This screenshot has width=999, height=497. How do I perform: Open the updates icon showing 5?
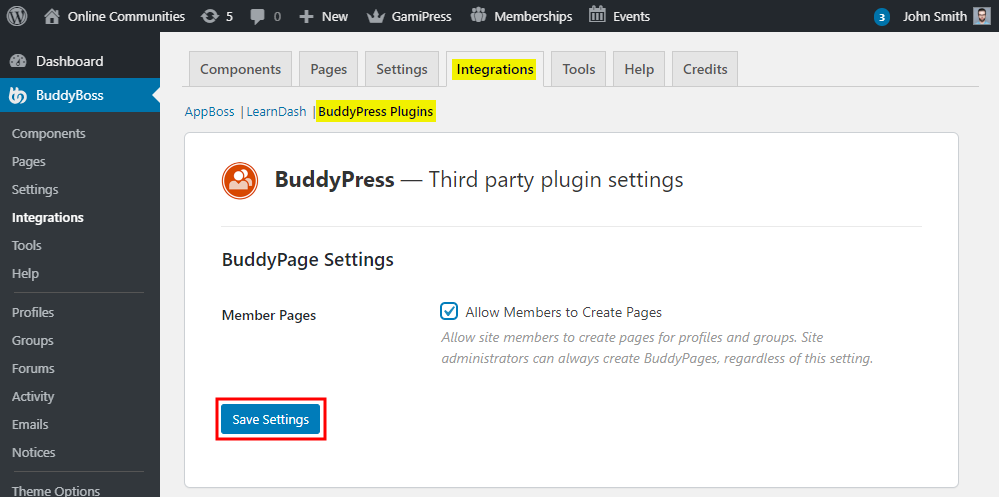click(210, 17)
